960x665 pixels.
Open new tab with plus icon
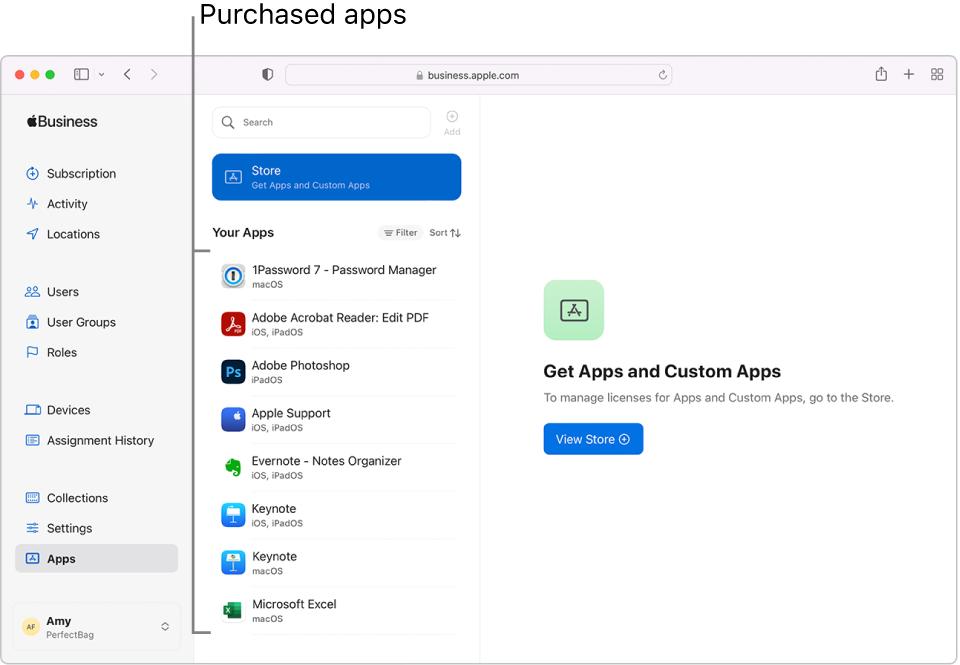pyautogui.click(x=909, y=75)
